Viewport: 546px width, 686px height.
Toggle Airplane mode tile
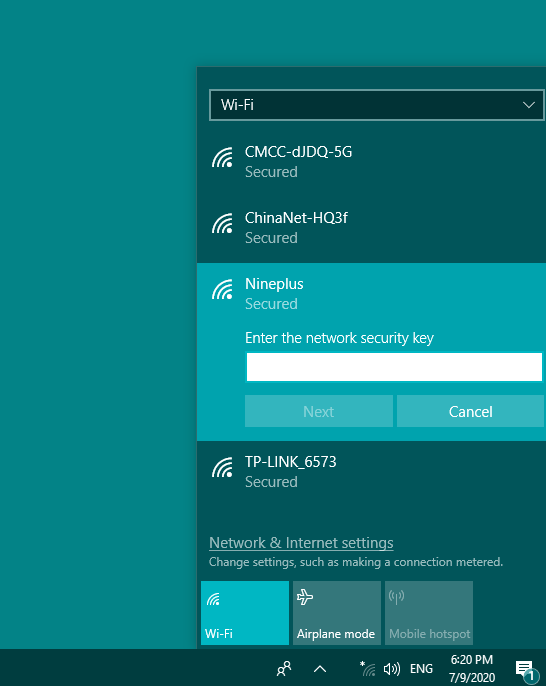[337, 612]
